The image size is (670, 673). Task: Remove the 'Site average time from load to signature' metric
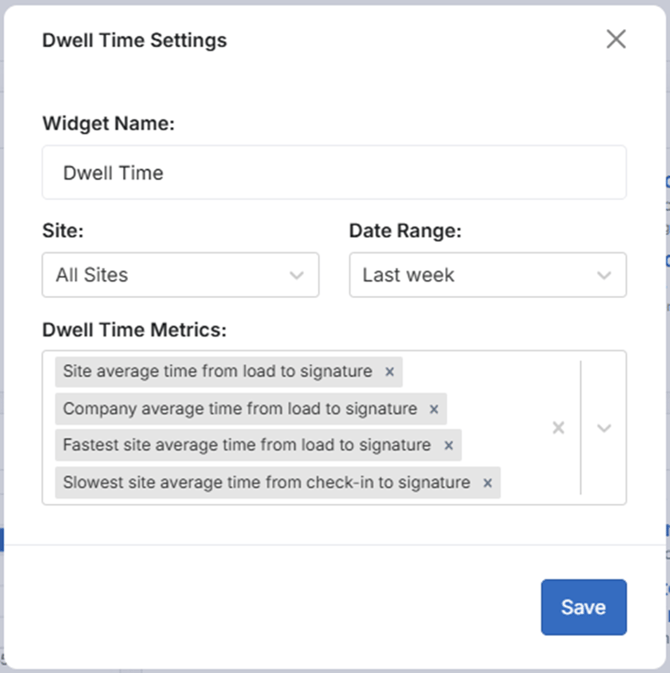coord(390,372)
